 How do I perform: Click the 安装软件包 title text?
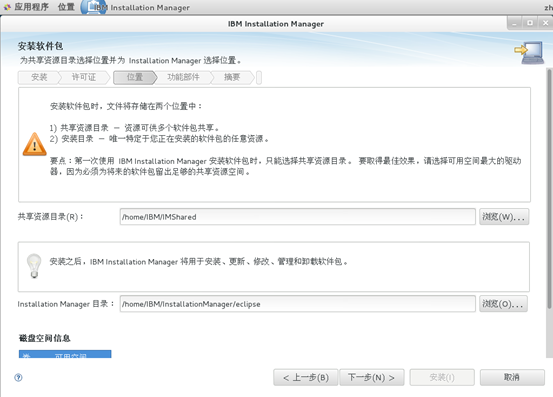coord(40,46)
